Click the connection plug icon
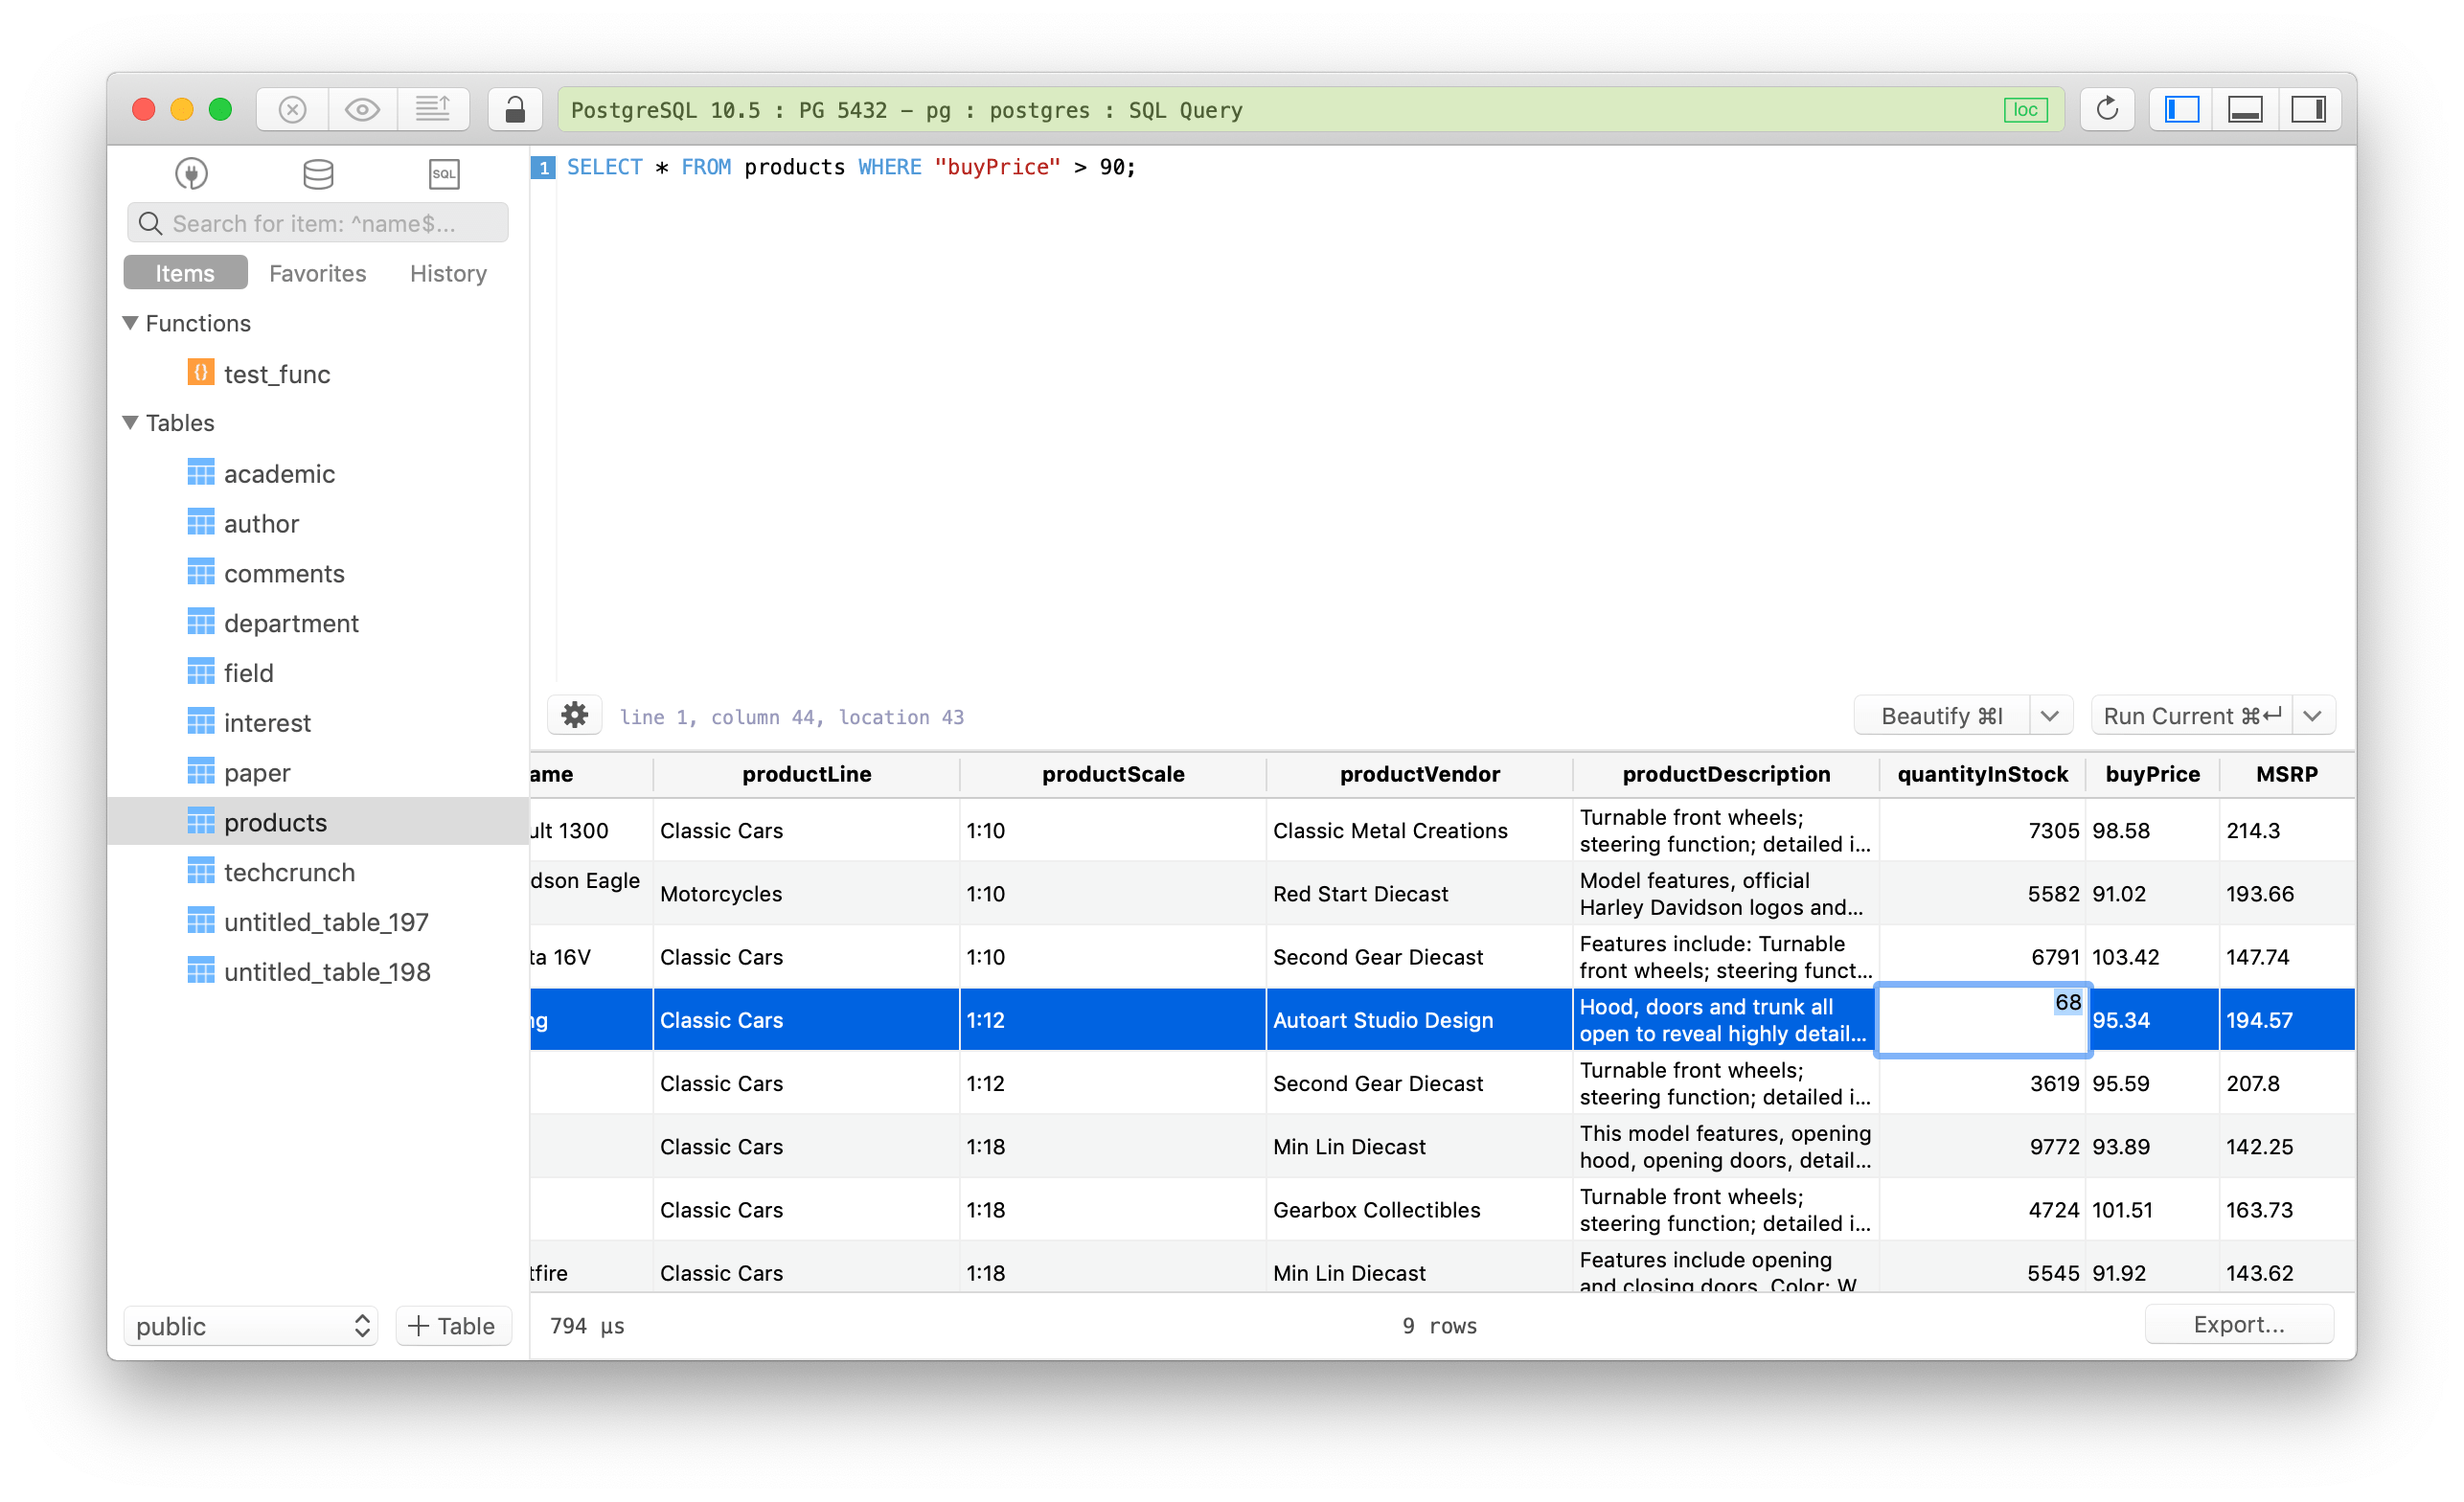The image size is (2464, 1502). pos(190,173)
